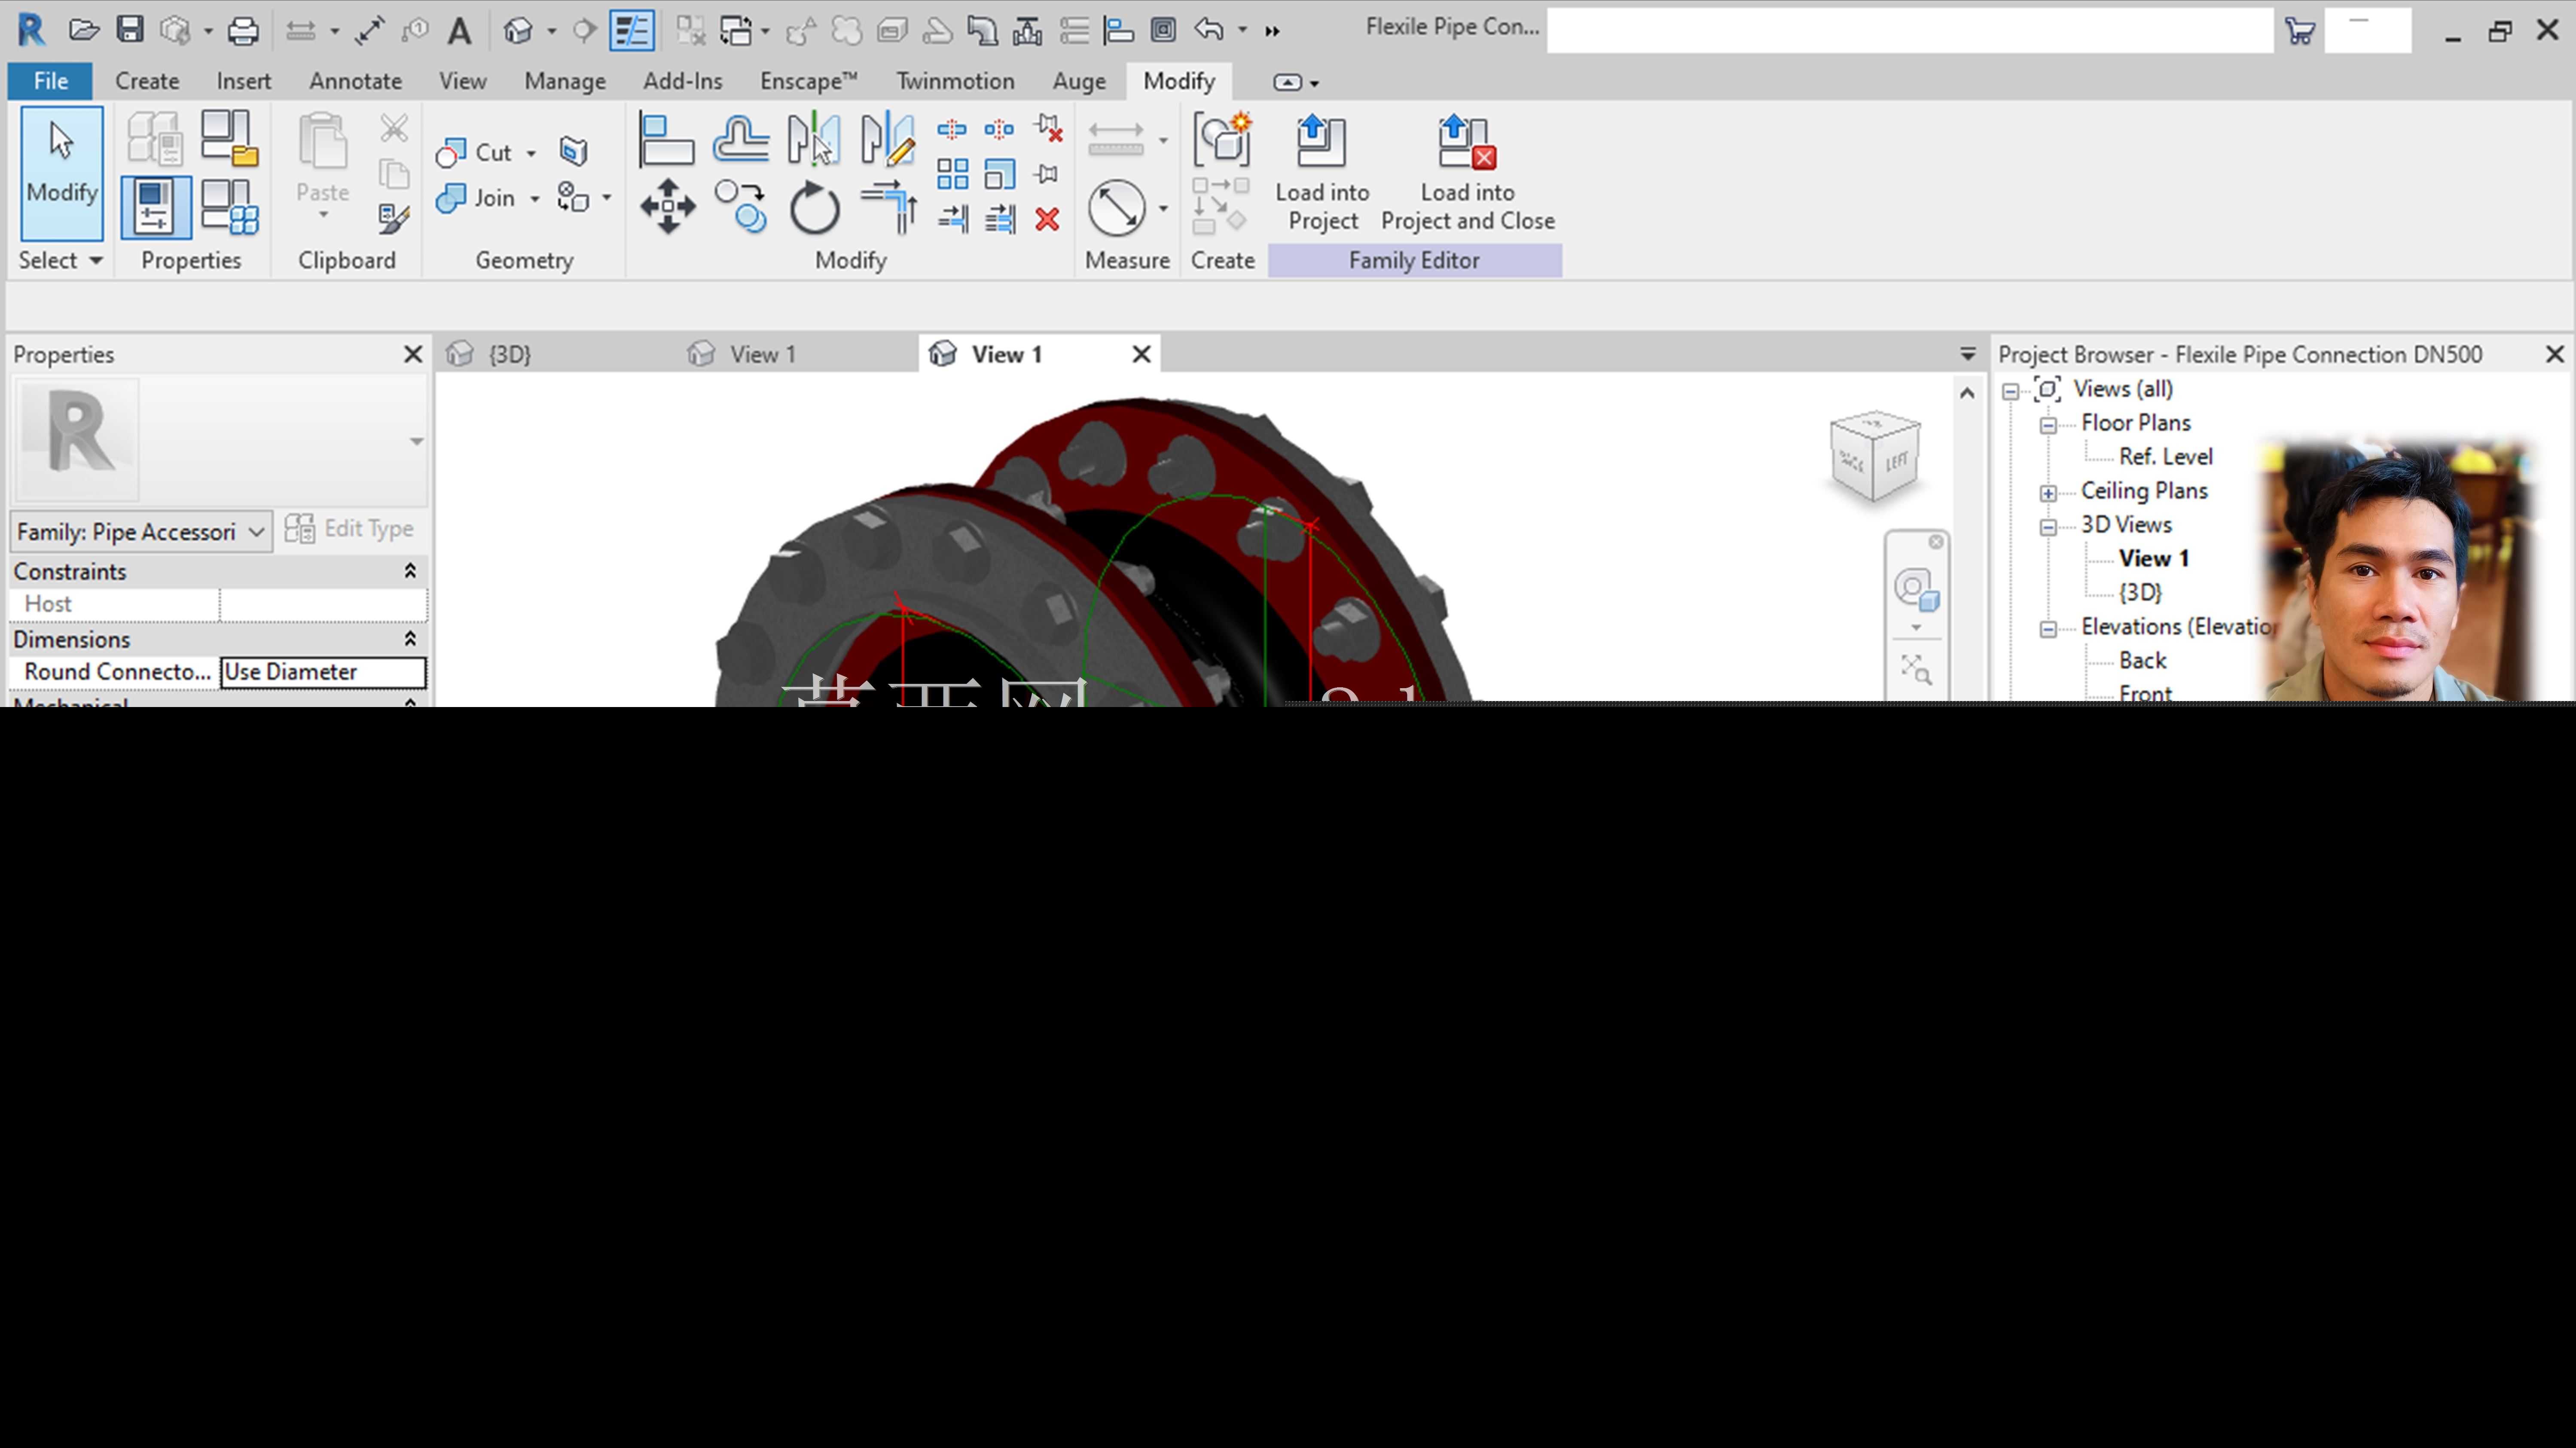Toggle the Thin Lines button
Viewport: 2576px width, 1448px height.
click(632, 31)
